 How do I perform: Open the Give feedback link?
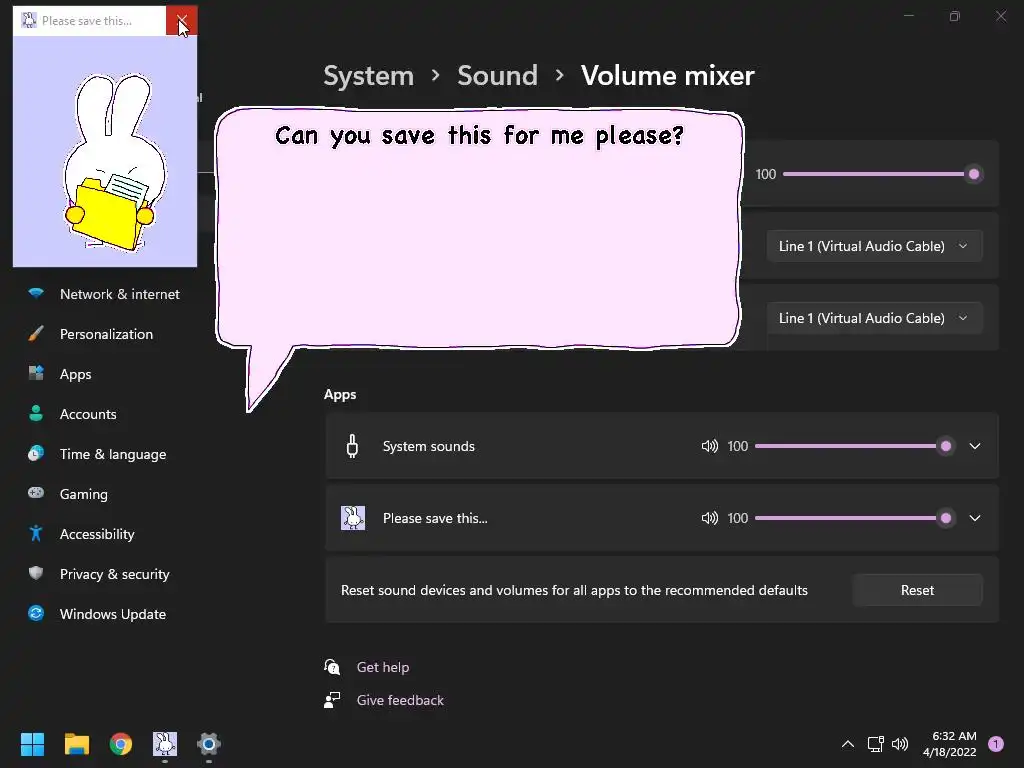[400, 700]
